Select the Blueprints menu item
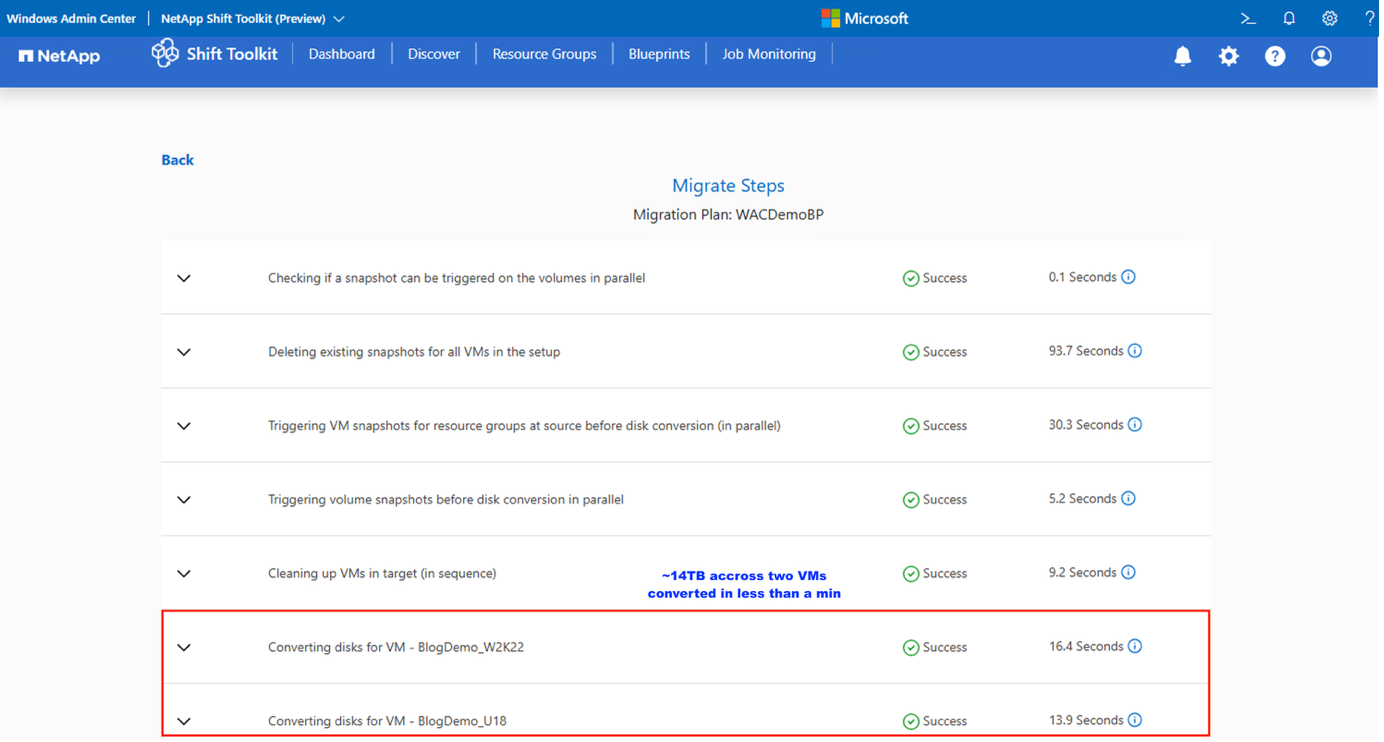 pos(658,54)
